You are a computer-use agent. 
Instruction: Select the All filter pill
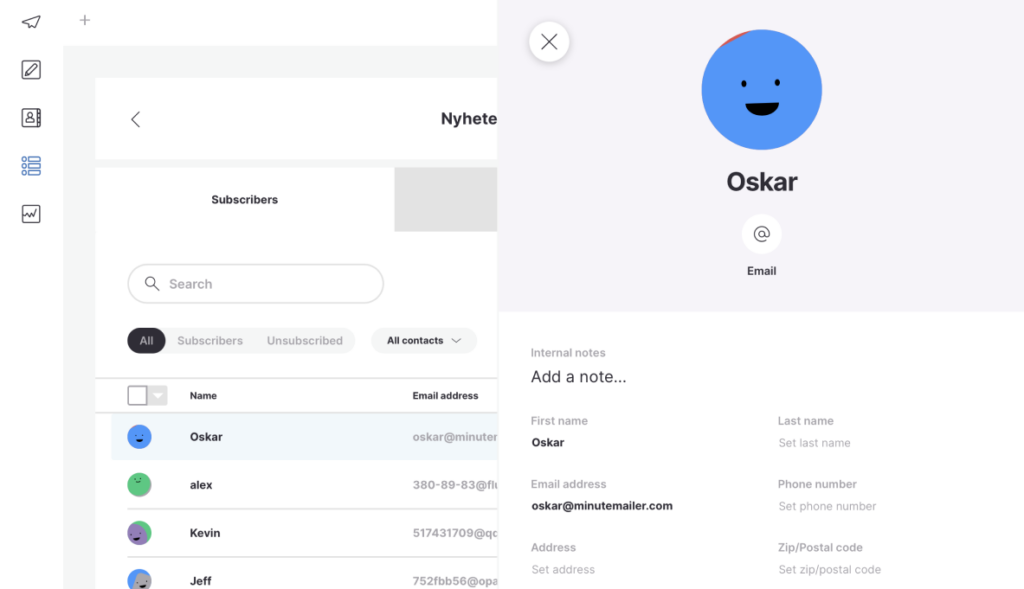(x=146, y=340)
